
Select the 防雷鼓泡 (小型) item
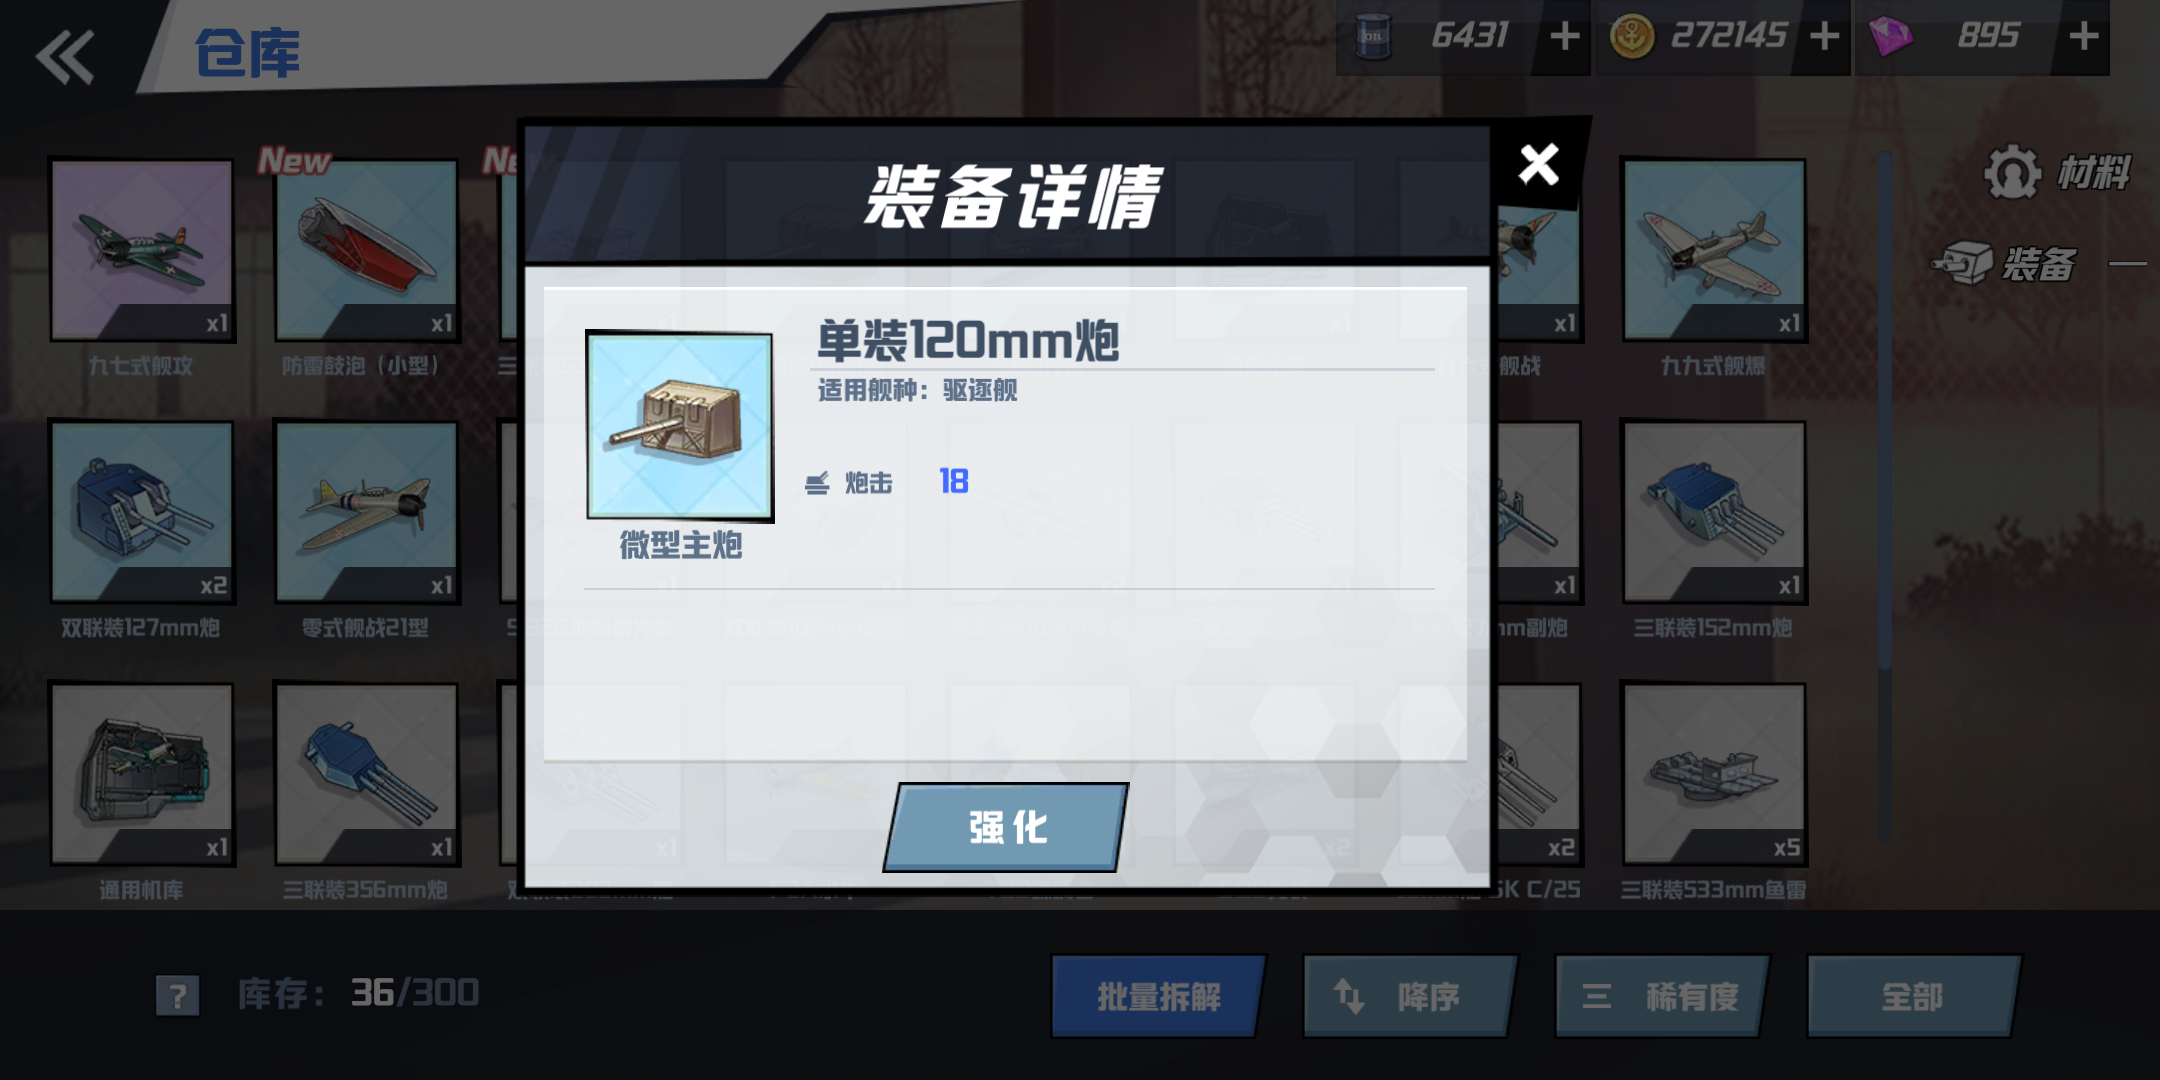pyautogui.click(x=366, y=250)
